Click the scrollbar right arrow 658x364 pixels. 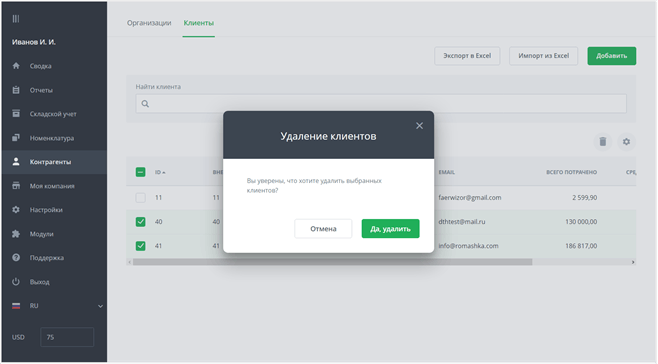coord(633,262)
